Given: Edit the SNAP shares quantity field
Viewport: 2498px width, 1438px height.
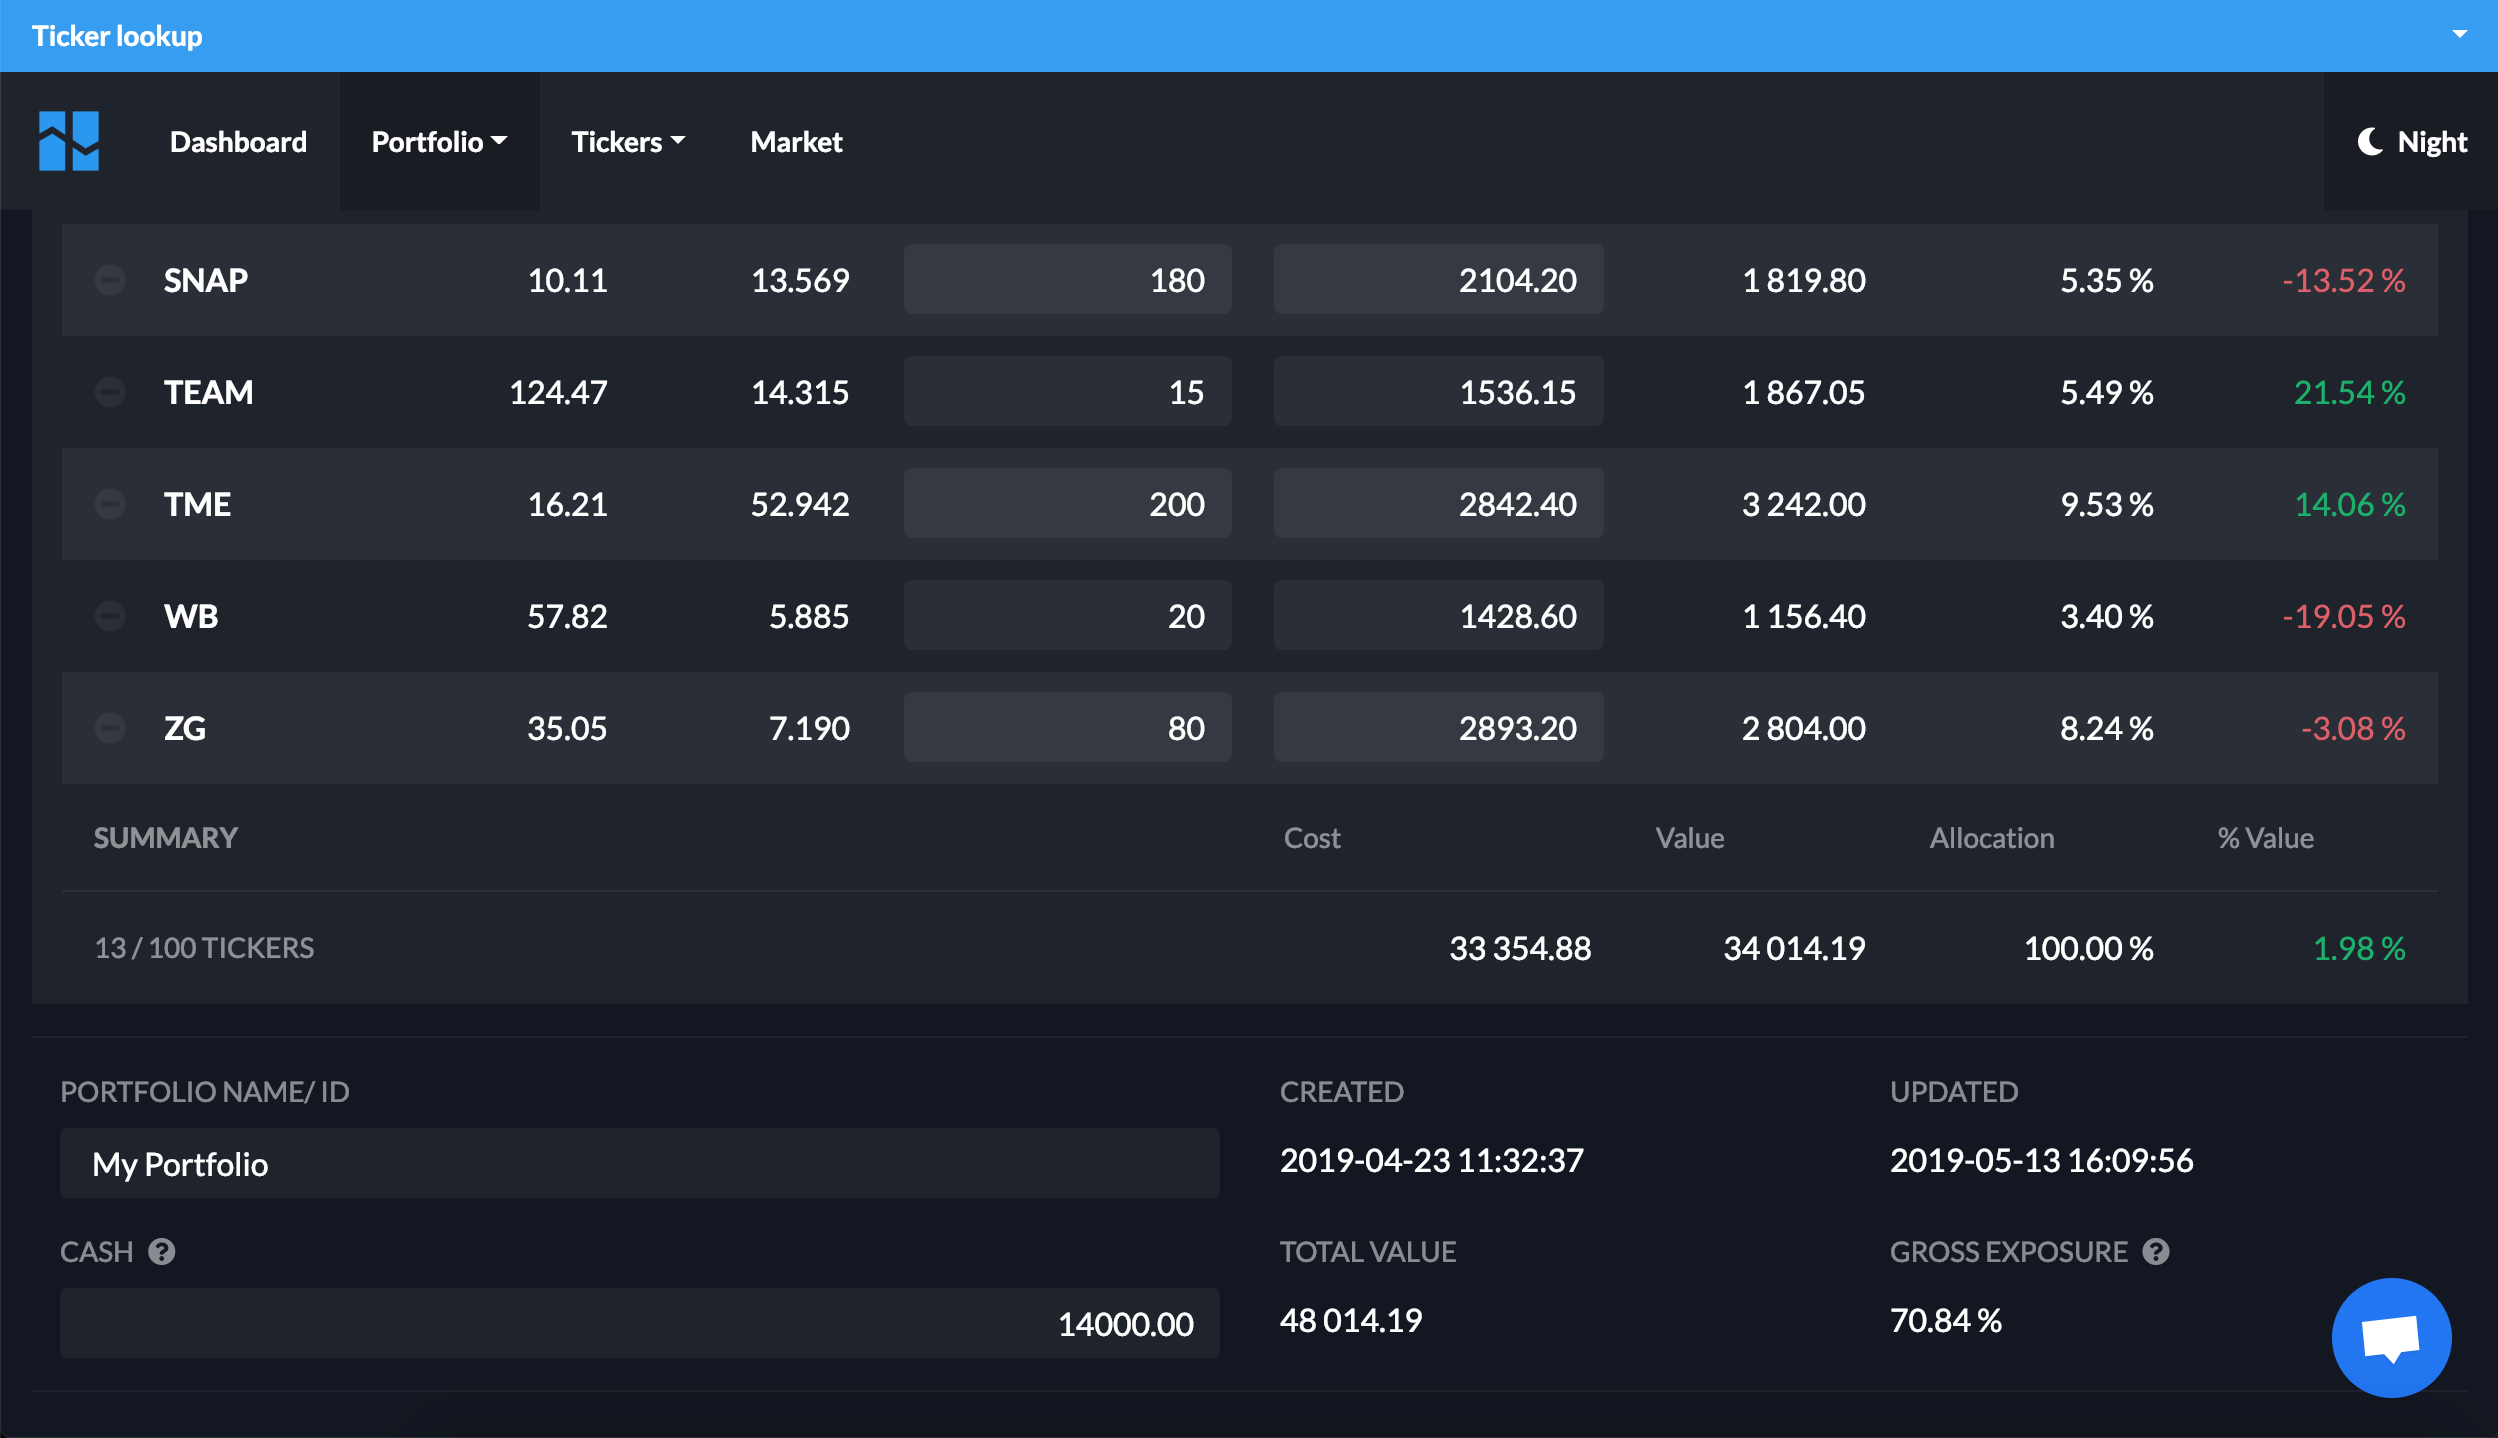Looking at the screenshot, I should pos(1067,280).
